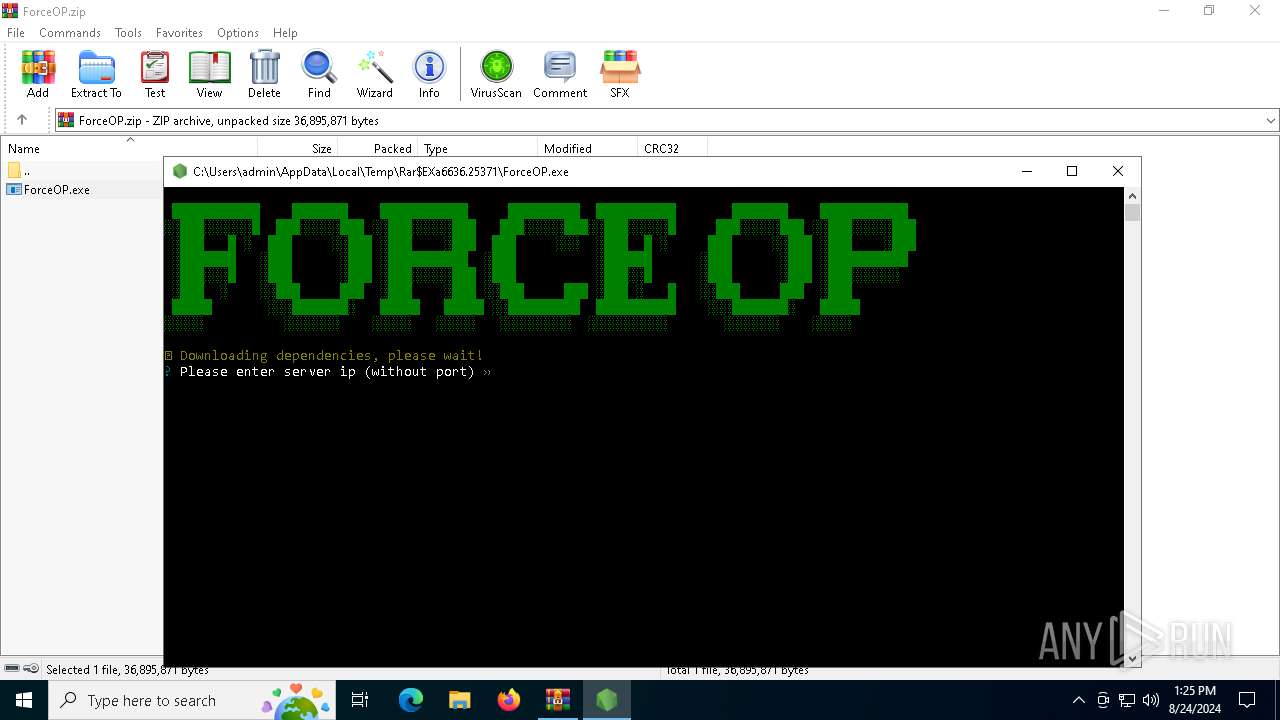The height and width of the screenshot is (720, 1280).
Task: Open the Comment tool
Action: [560, 74]
